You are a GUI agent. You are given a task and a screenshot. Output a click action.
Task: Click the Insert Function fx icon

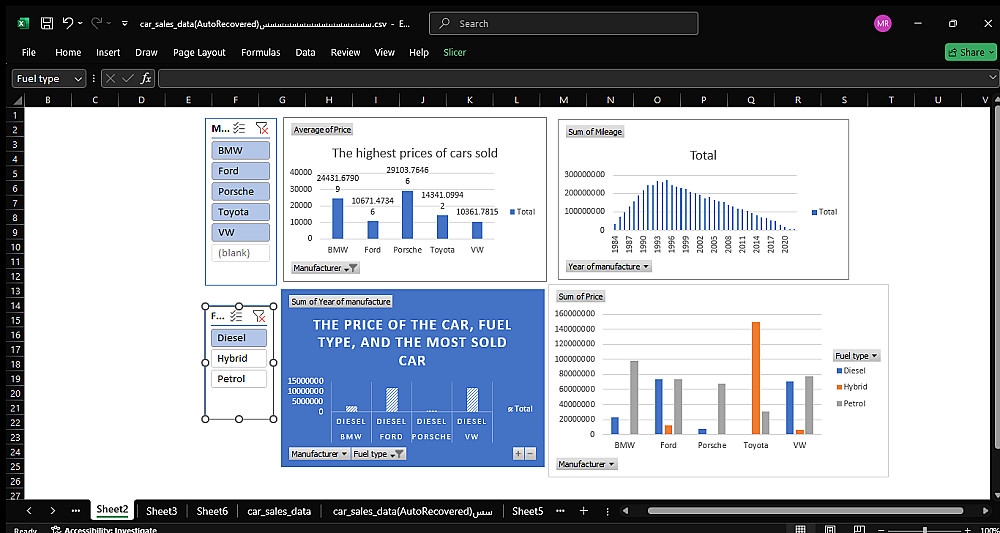click(146, 78)
